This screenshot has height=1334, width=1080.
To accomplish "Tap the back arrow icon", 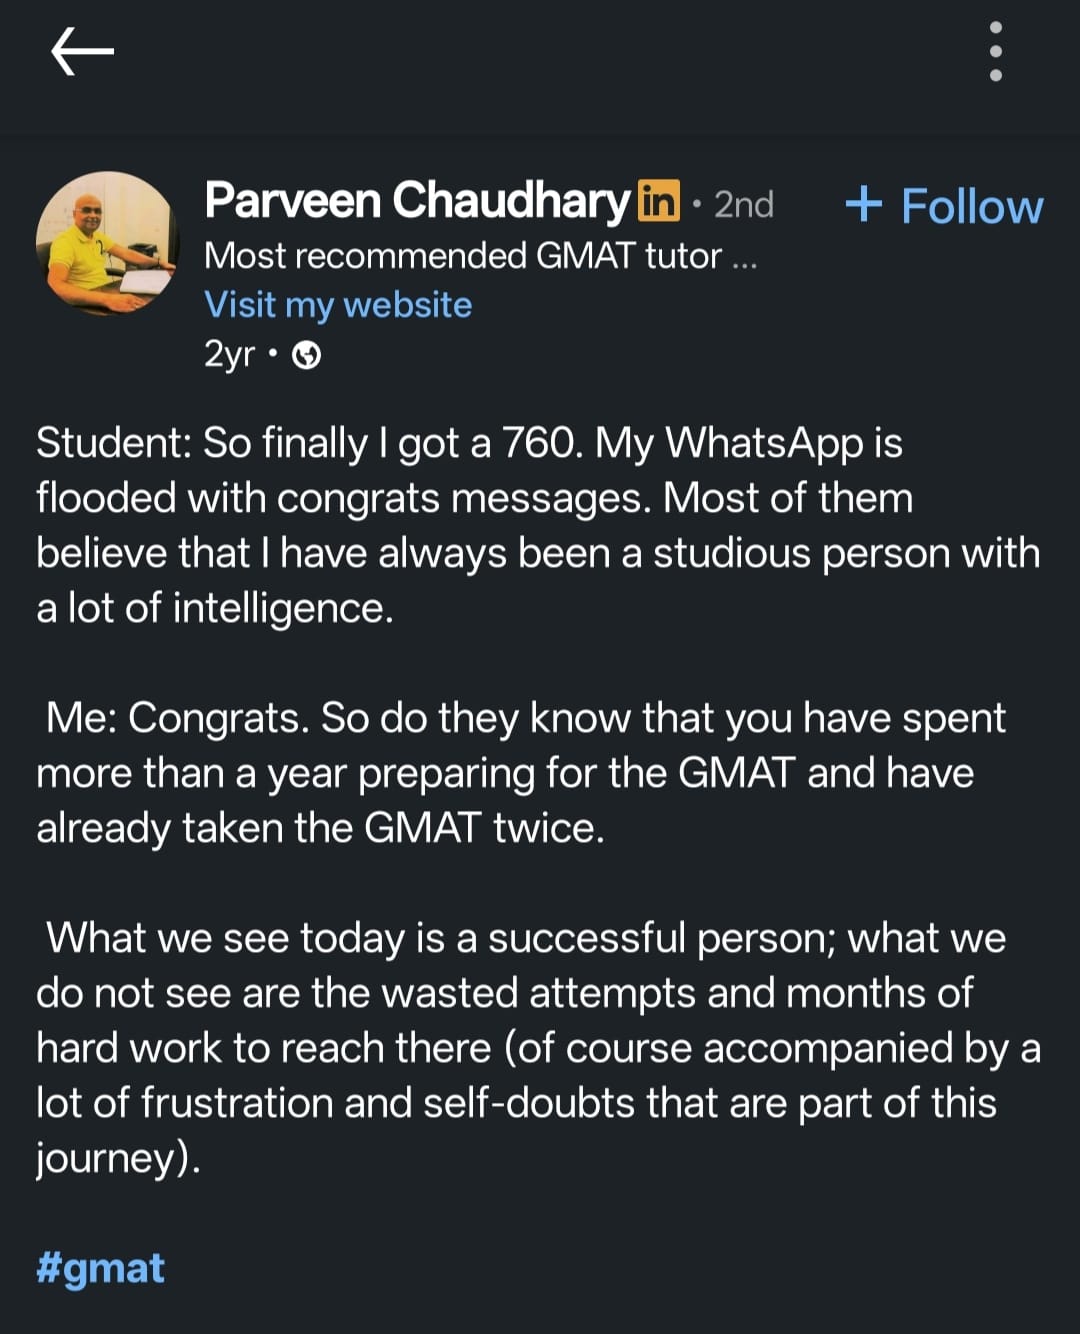I will coord(82,51).
